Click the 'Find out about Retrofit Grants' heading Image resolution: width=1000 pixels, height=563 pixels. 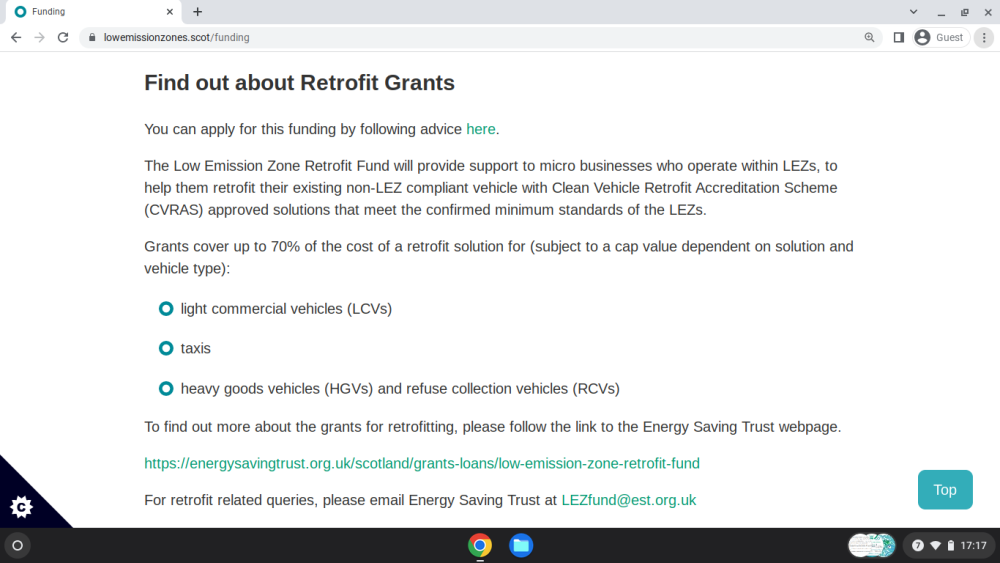(299, 83)
